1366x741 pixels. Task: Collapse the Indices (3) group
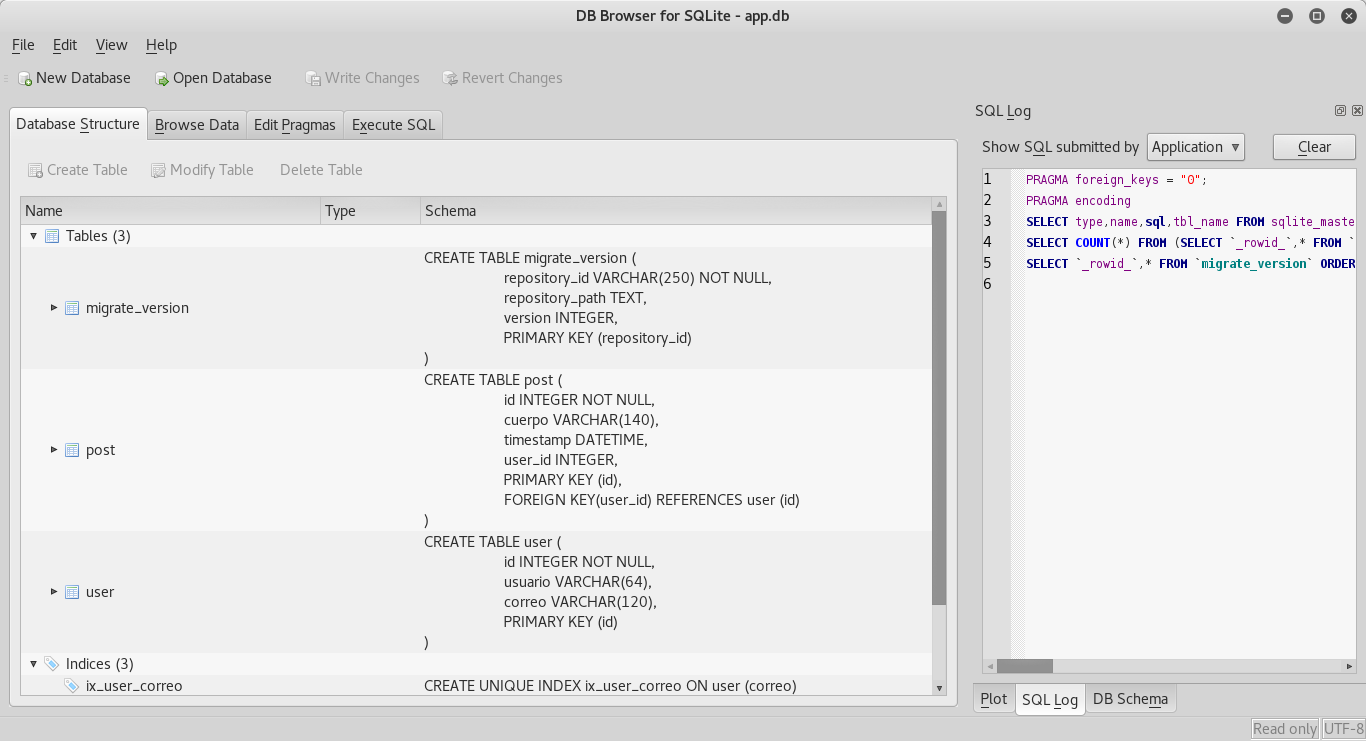click(x=33, y=664)
